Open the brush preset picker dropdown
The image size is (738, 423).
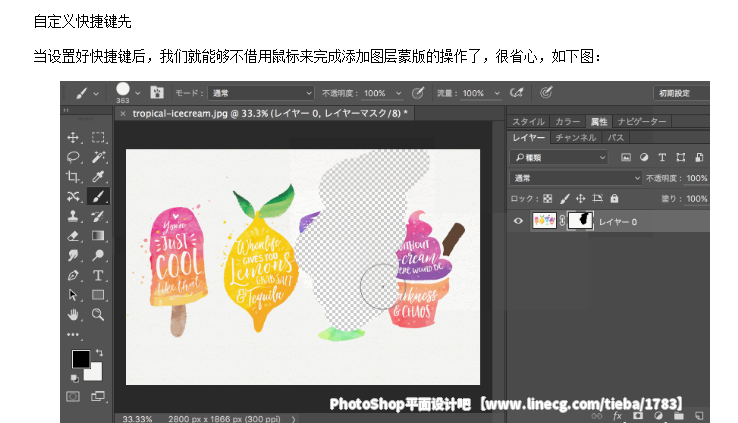point(137,93)
